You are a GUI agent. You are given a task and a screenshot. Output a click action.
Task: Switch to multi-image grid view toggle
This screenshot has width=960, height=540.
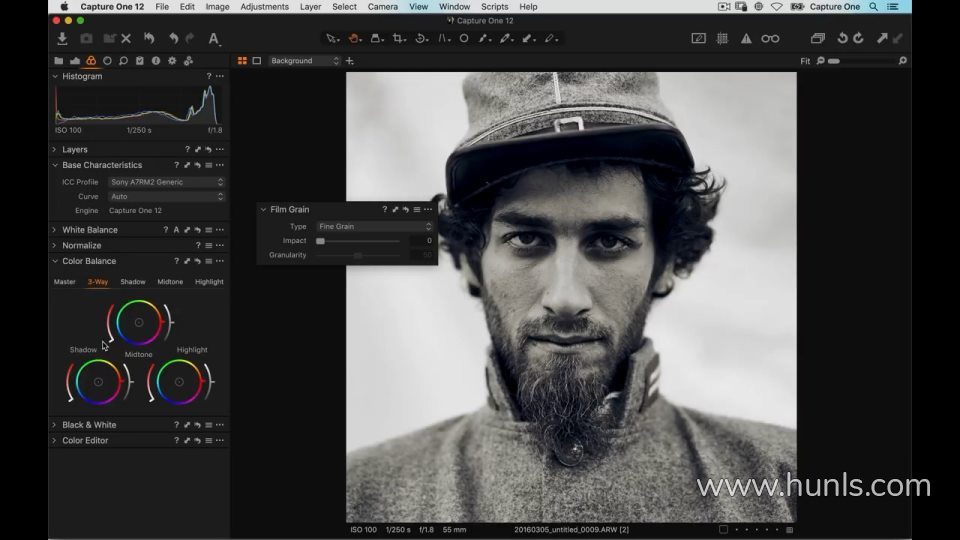(x=242, y=61)
